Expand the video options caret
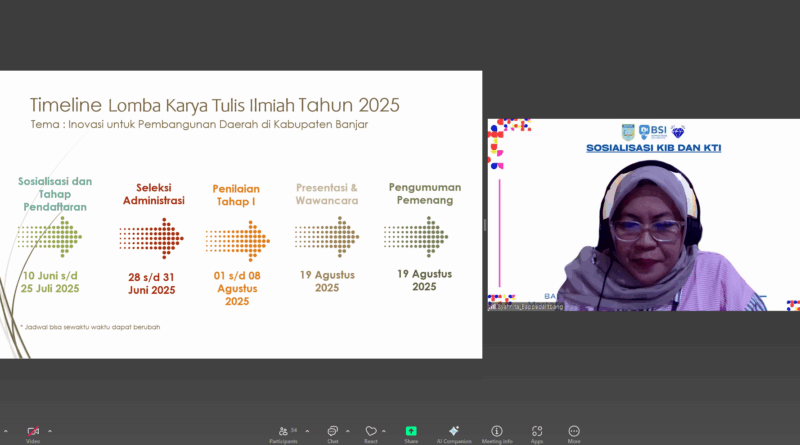 (x=49, y=431)
